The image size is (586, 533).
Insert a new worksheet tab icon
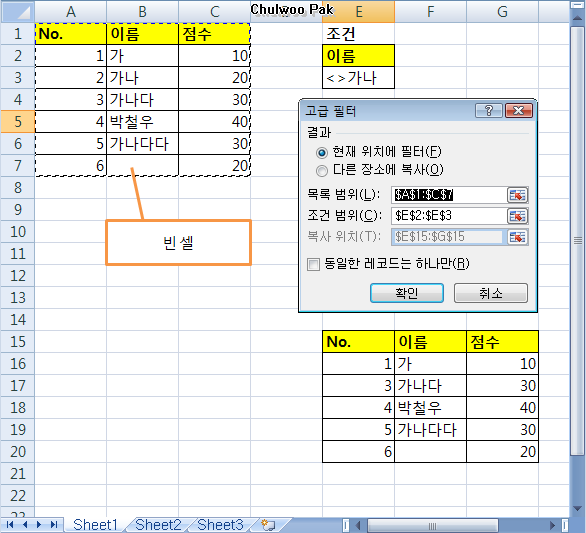[268, 525]
